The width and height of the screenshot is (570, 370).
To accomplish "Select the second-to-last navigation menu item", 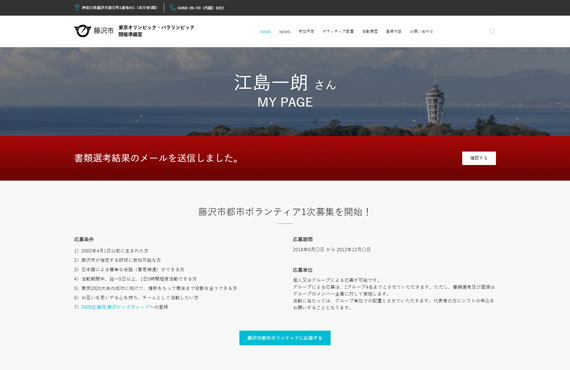I will 393,32.
